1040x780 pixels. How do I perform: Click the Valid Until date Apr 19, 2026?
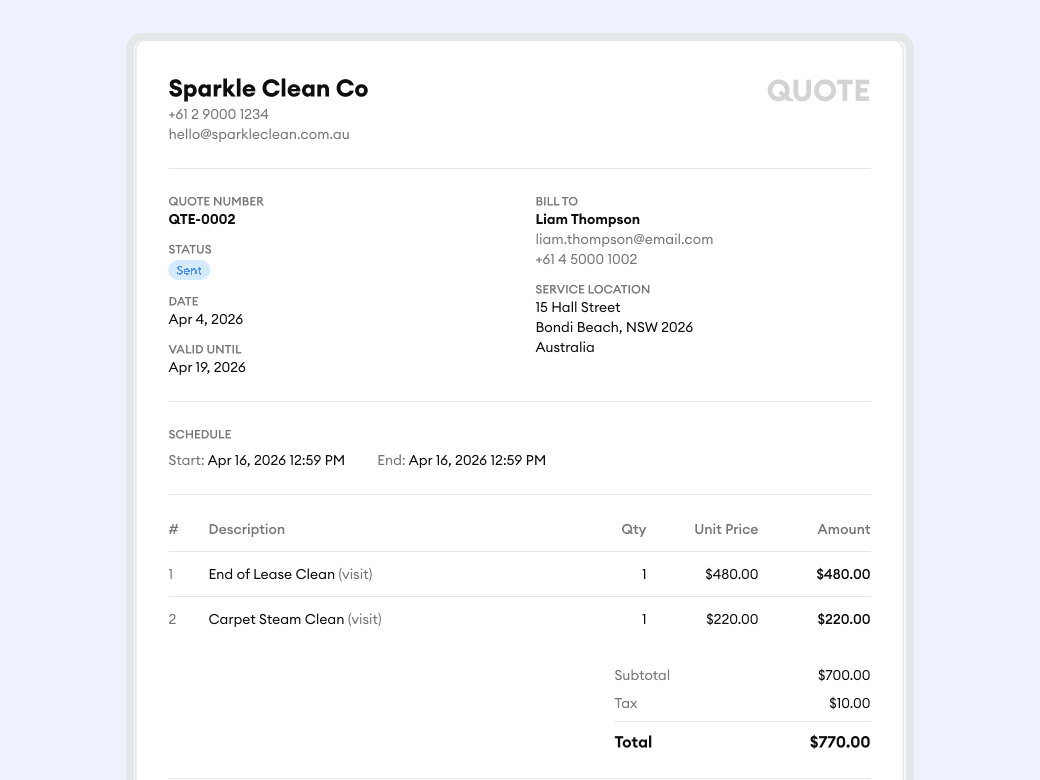coord(207,367)
